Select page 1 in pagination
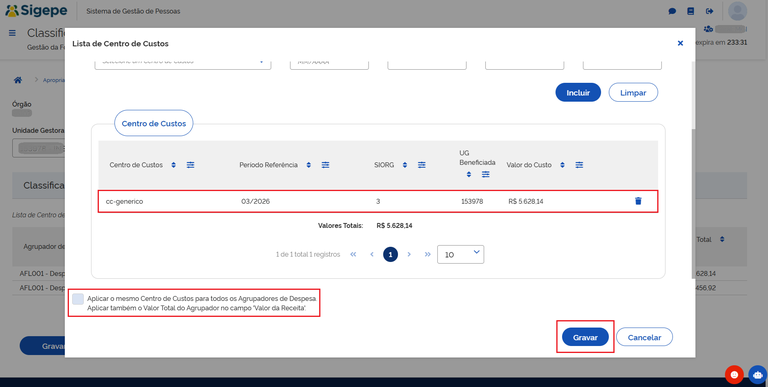Viewport: 768px width, 387px height. pos(390,254)
